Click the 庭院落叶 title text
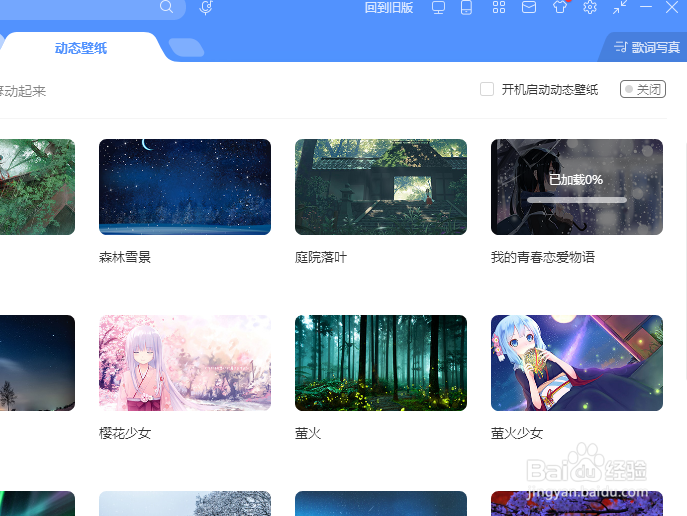The height and width of the screenshot is (516, 687). click(x=321, y=257)
